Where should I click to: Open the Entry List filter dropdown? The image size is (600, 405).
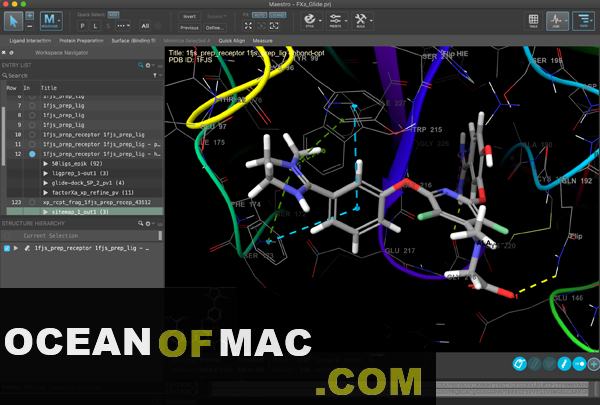(x=155, y=75)
